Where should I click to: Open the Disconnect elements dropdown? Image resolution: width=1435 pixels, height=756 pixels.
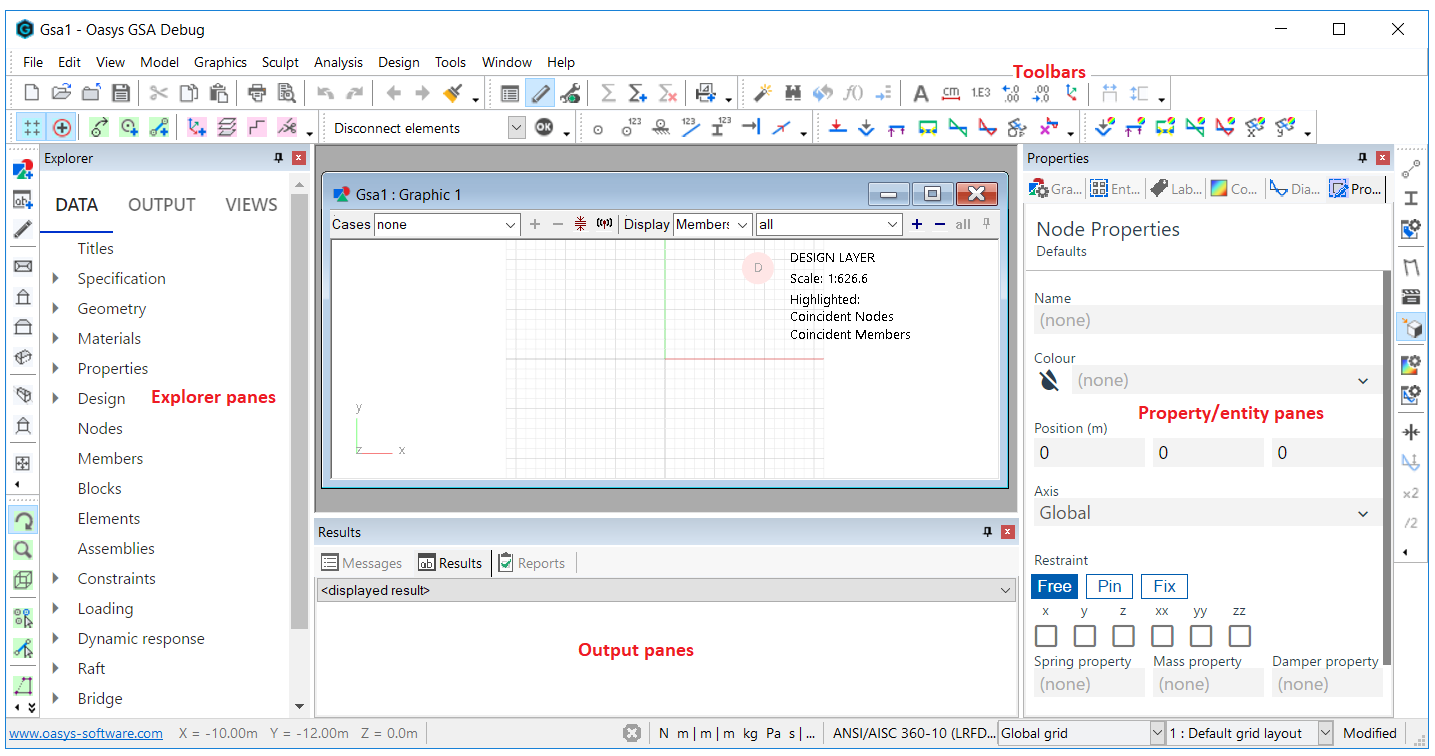pos(516,127)
